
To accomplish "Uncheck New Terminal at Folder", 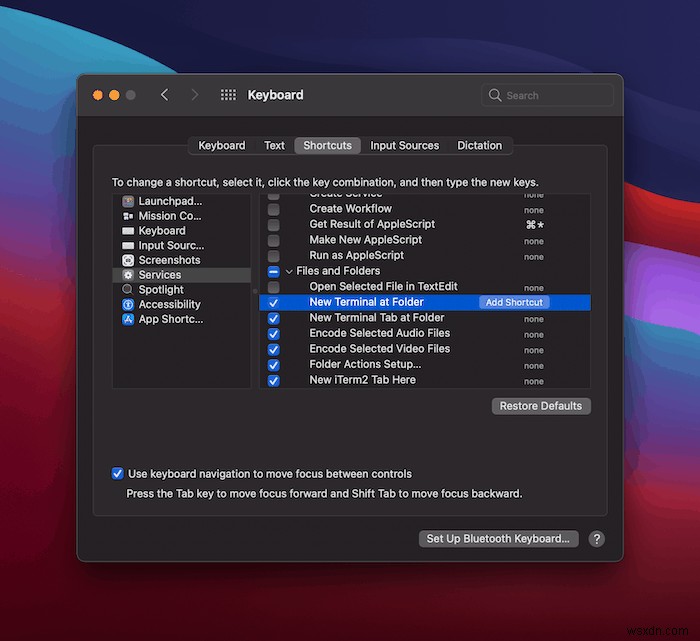I will [274, 303].
